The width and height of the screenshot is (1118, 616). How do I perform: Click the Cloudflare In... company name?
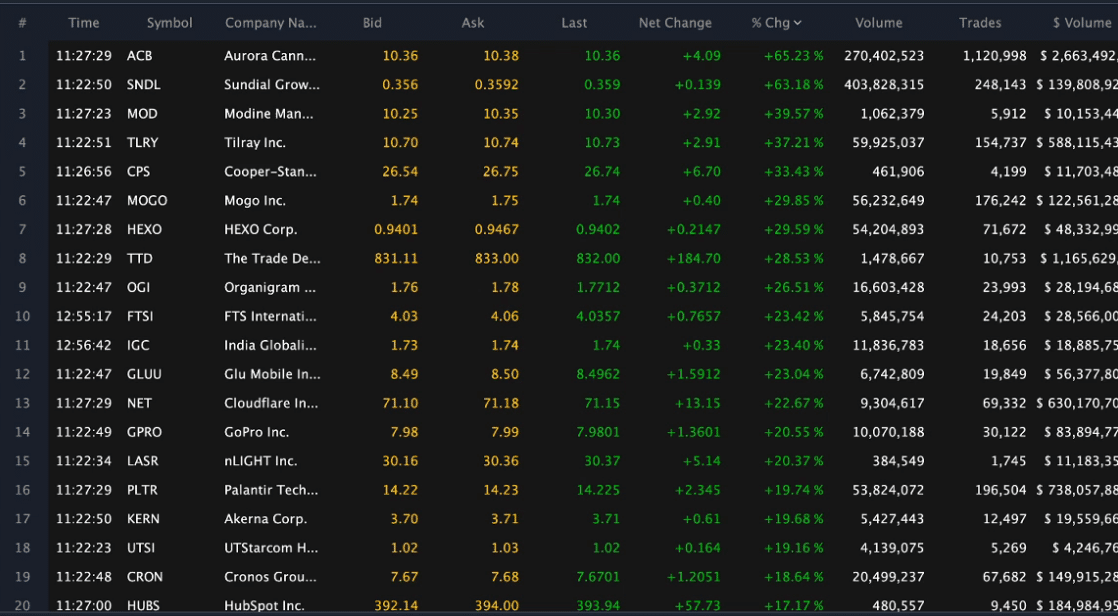point(271,404)
